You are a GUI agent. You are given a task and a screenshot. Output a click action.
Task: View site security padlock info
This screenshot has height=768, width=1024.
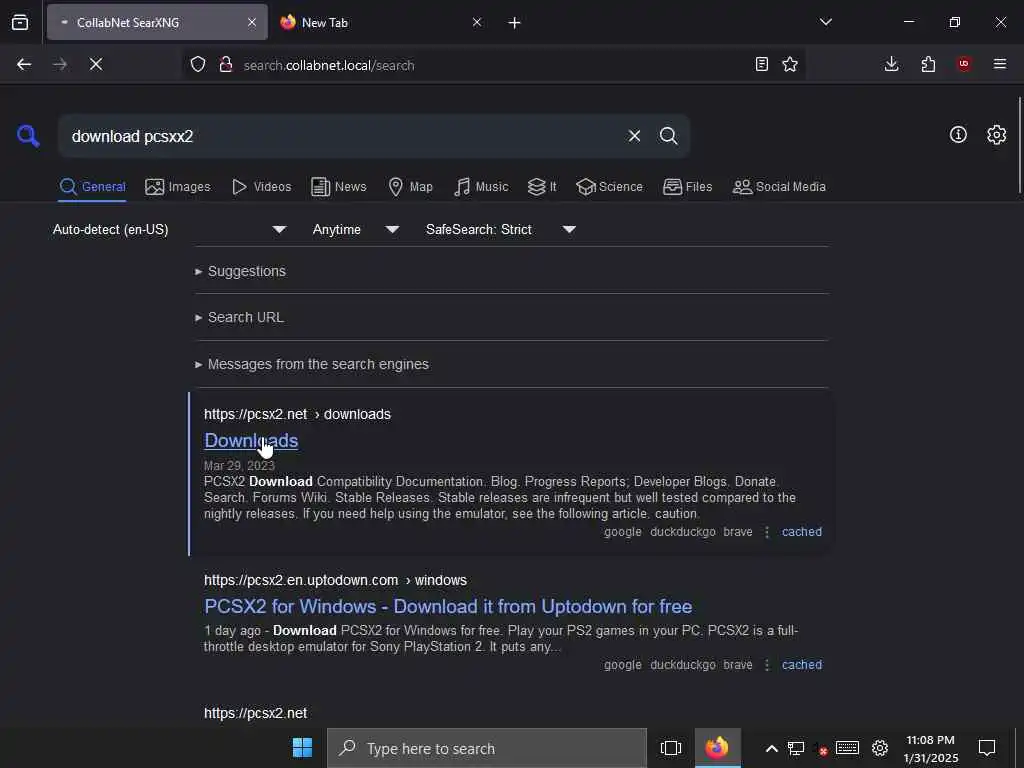click(226, 64)
